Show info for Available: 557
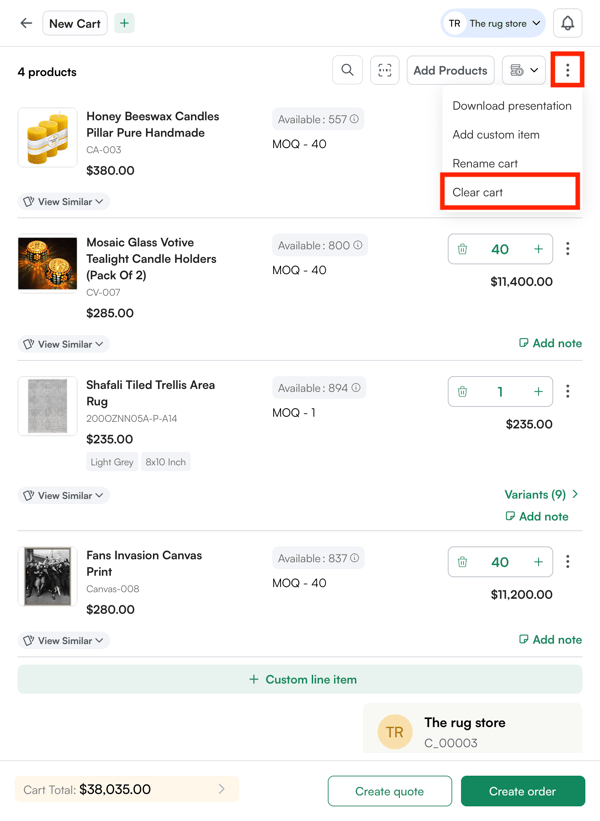The width and height of the screenshot is (600, 821). 355,119
